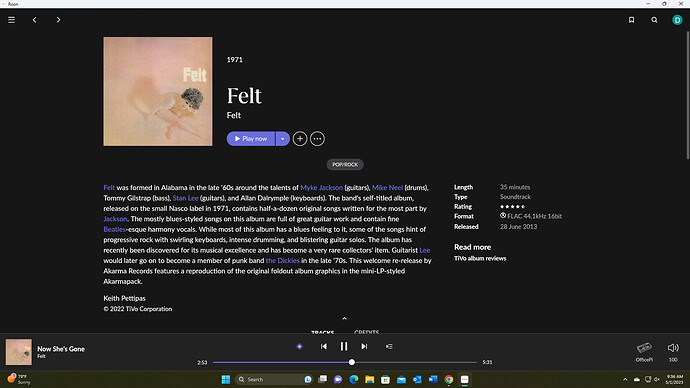
Task: Click the taskbar clock showing 9:36 AM
Action: point(675,379)
